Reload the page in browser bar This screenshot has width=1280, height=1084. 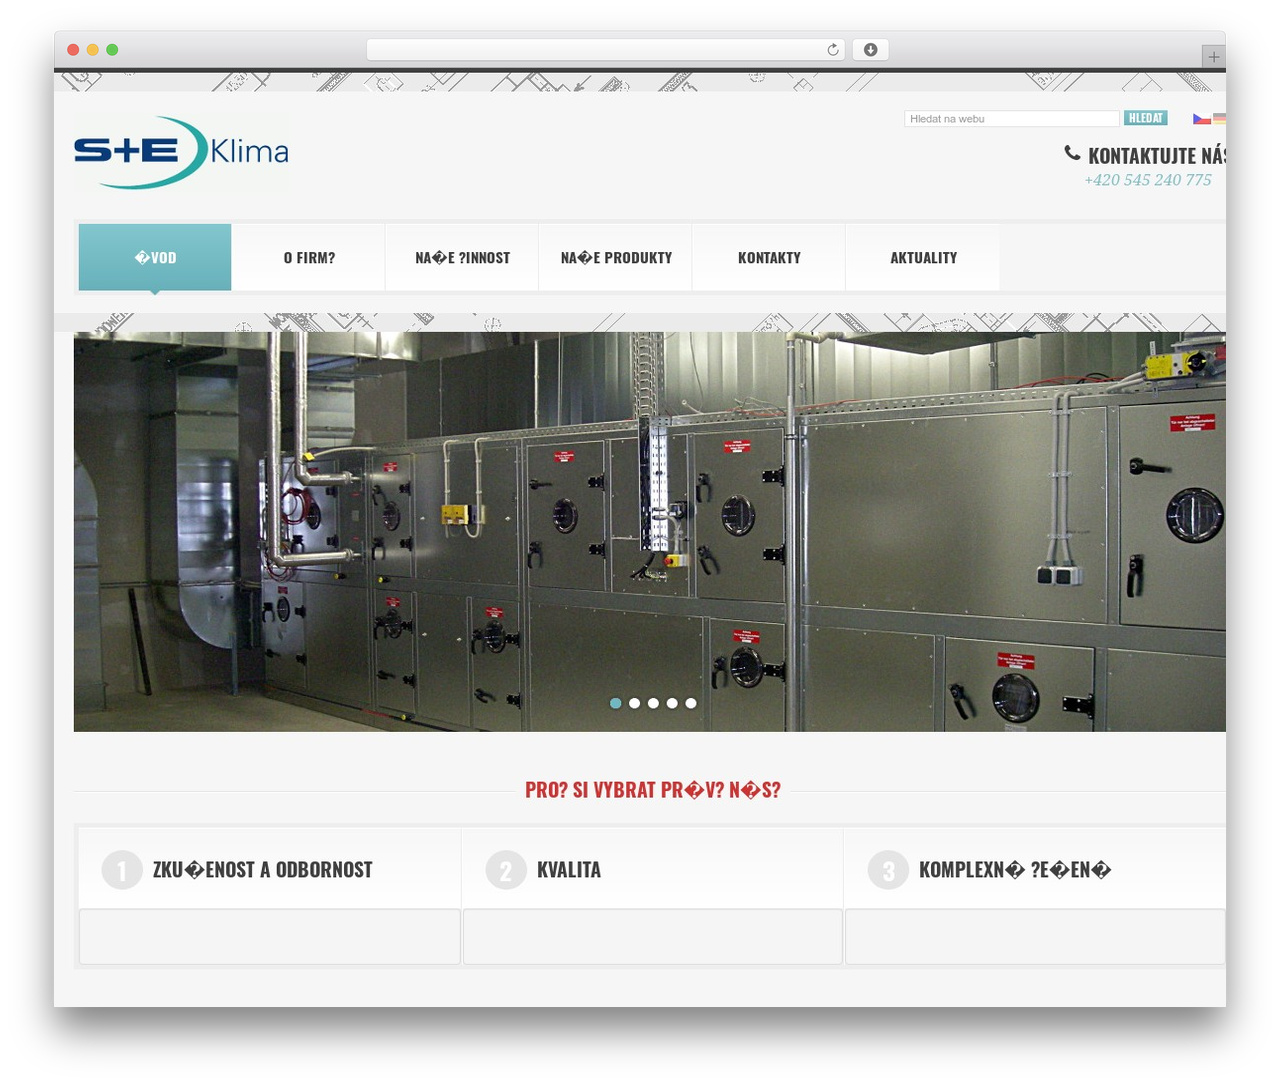pyautogui.click(x=833, y=50)
